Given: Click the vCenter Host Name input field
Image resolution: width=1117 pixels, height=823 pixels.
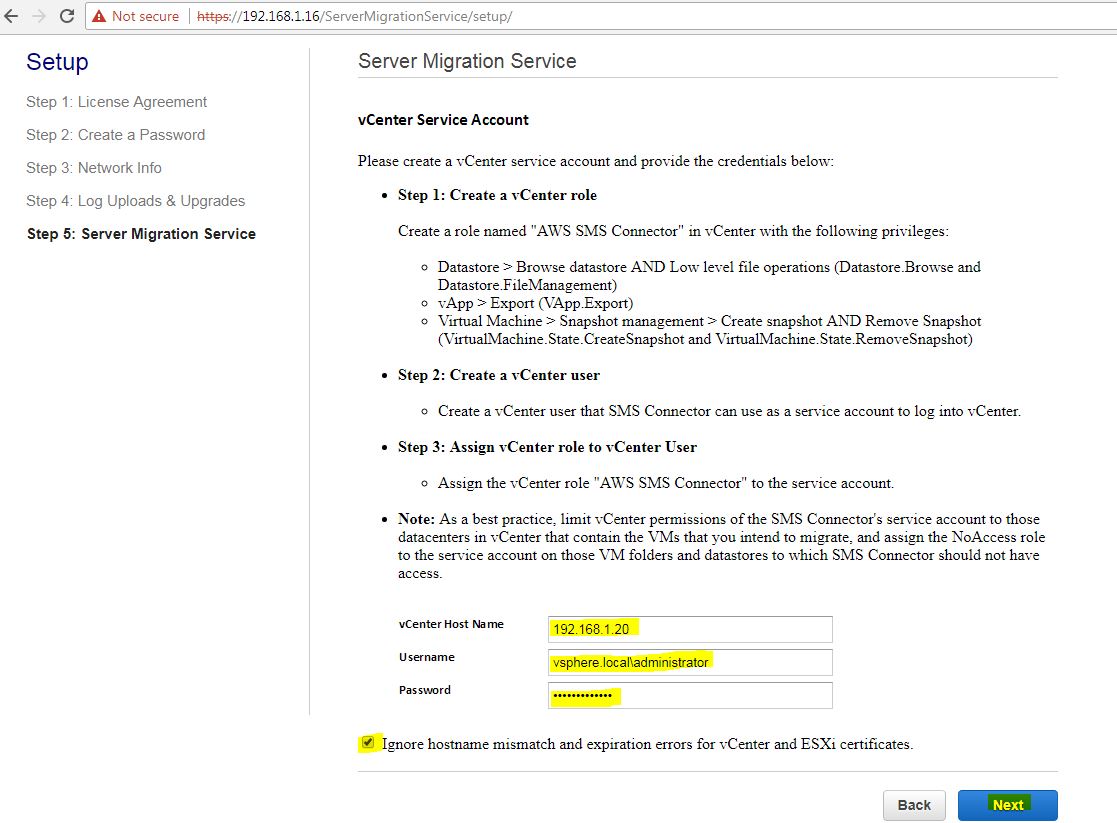Looking at the screenshot, I should (689, 629).
